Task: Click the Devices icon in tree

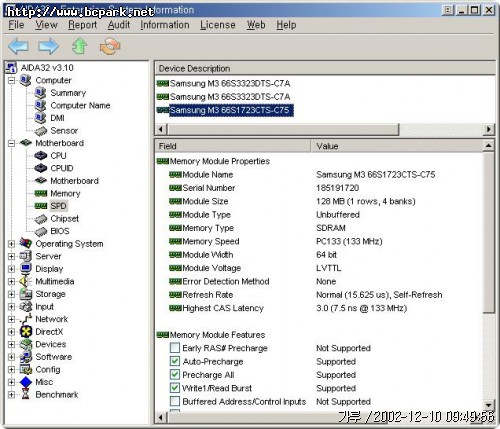Action: (x=26, y=344)
